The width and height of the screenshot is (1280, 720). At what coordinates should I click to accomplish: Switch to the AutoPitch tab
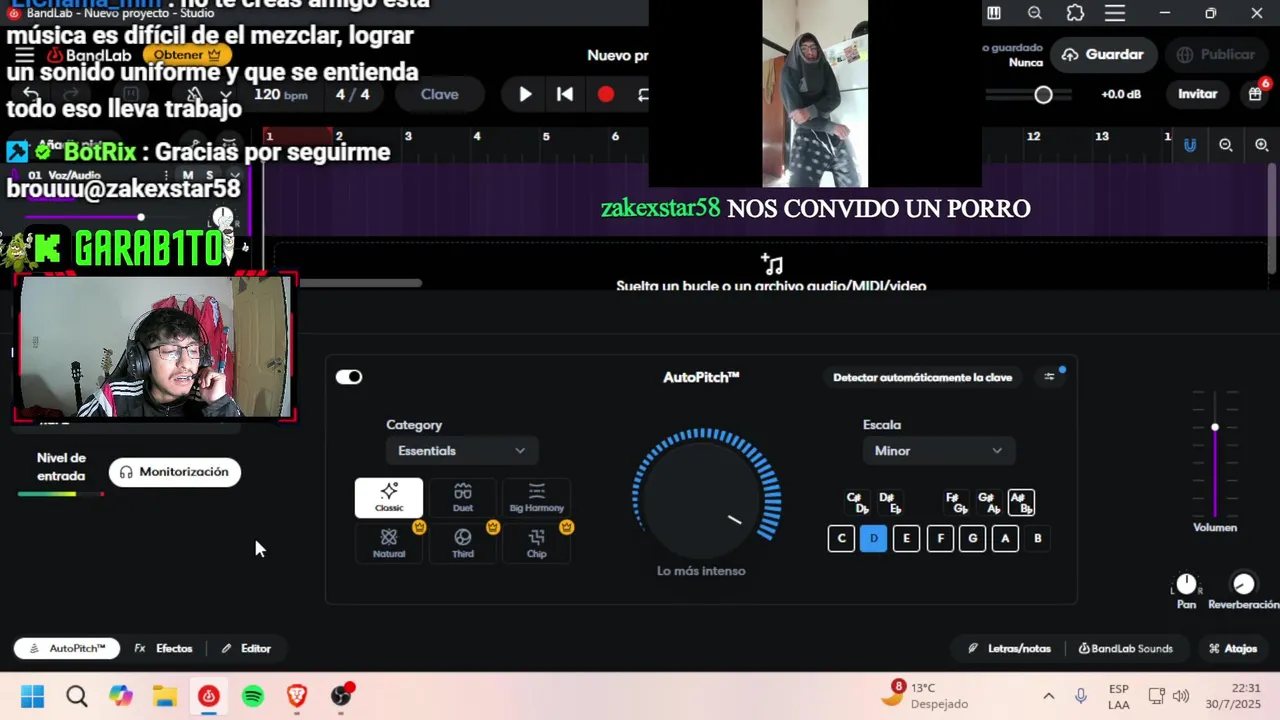[67, 648]
